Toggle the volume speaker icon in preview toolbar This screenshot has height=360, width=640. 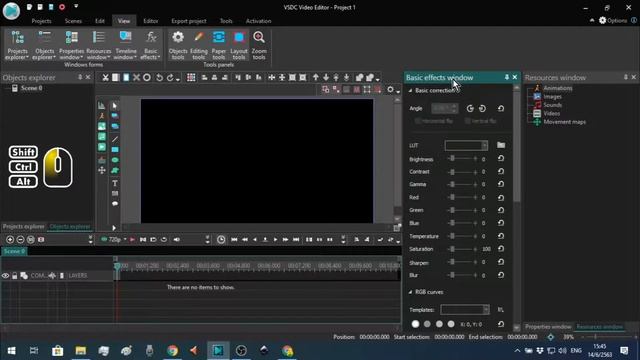click(177, 240)
